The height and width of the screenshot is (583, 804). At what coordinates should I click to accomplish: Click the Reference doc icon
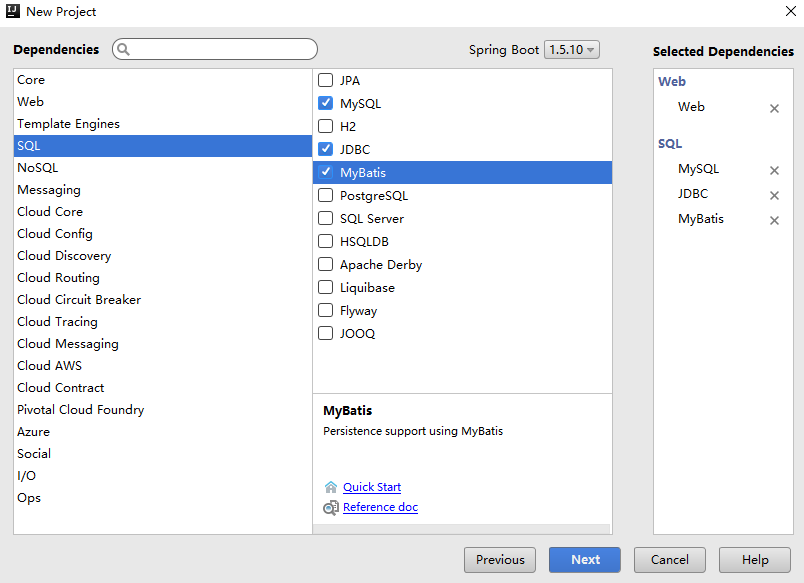(331, 508)
